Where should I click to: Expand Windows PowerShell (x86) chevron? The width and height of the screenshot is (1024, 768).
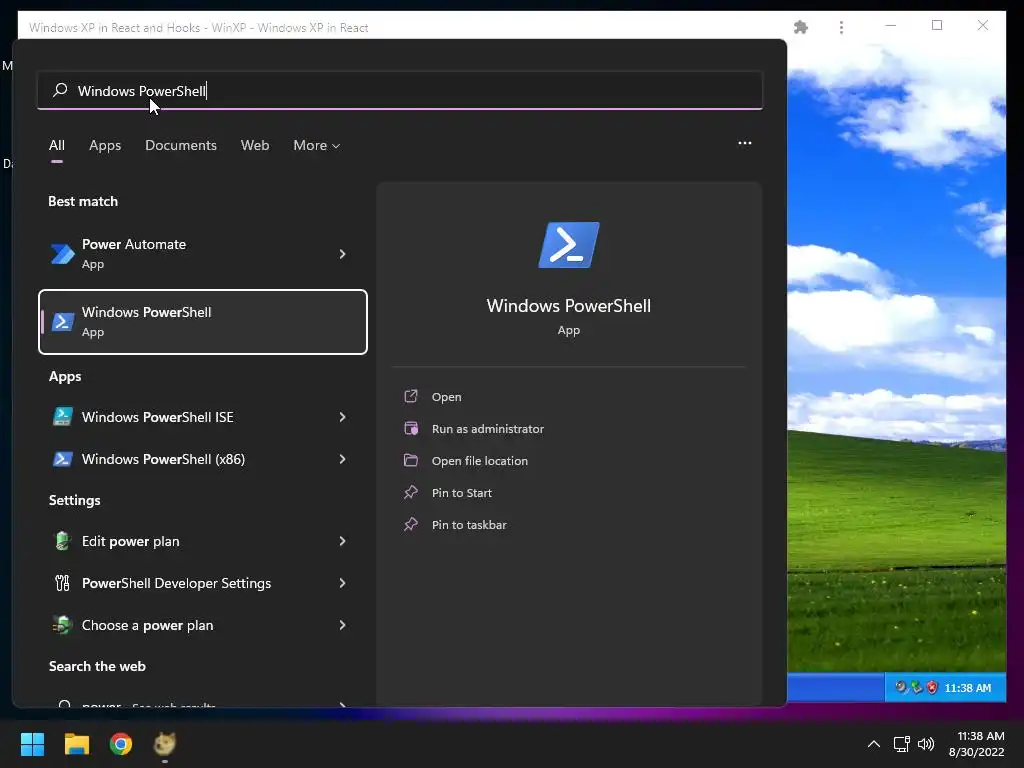pyautogui.click(x=342, y=459)
